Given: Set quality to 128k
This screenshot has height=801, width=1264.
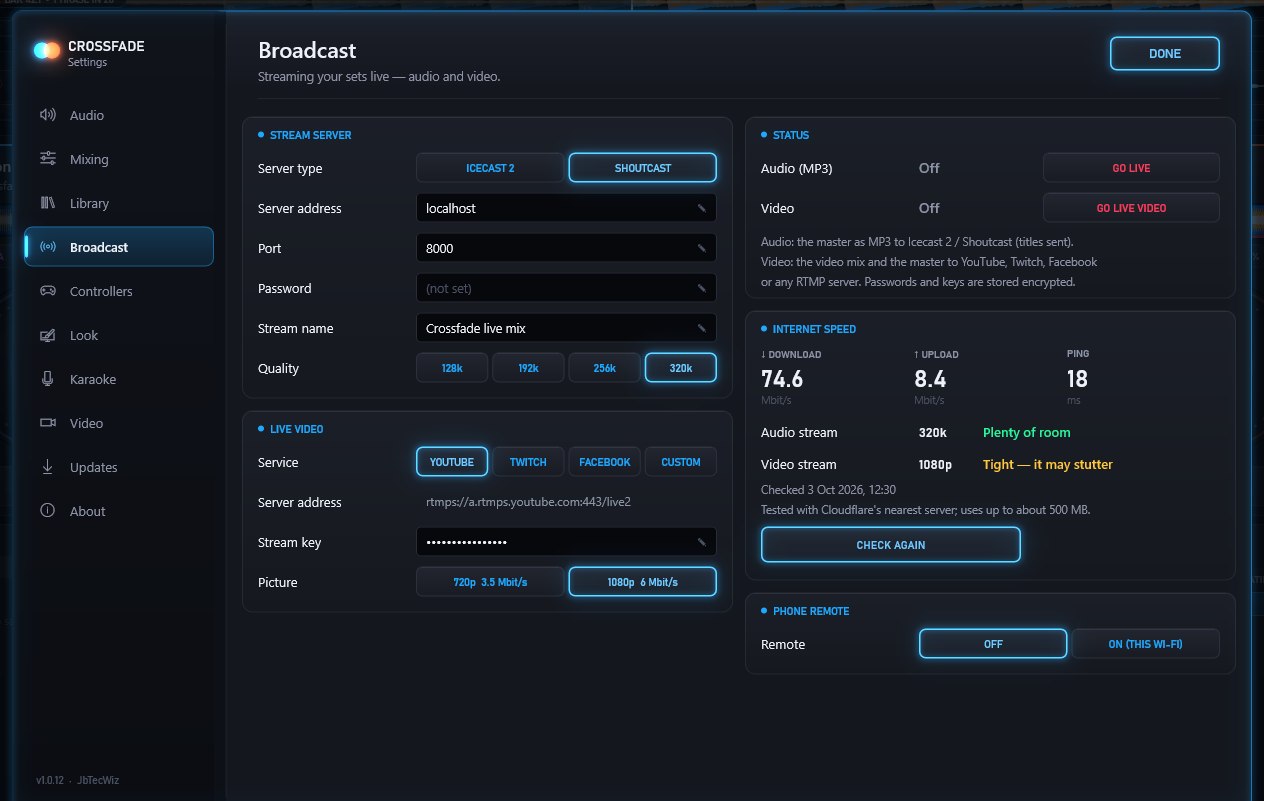Looking at the screenshot, I should 452,368.
